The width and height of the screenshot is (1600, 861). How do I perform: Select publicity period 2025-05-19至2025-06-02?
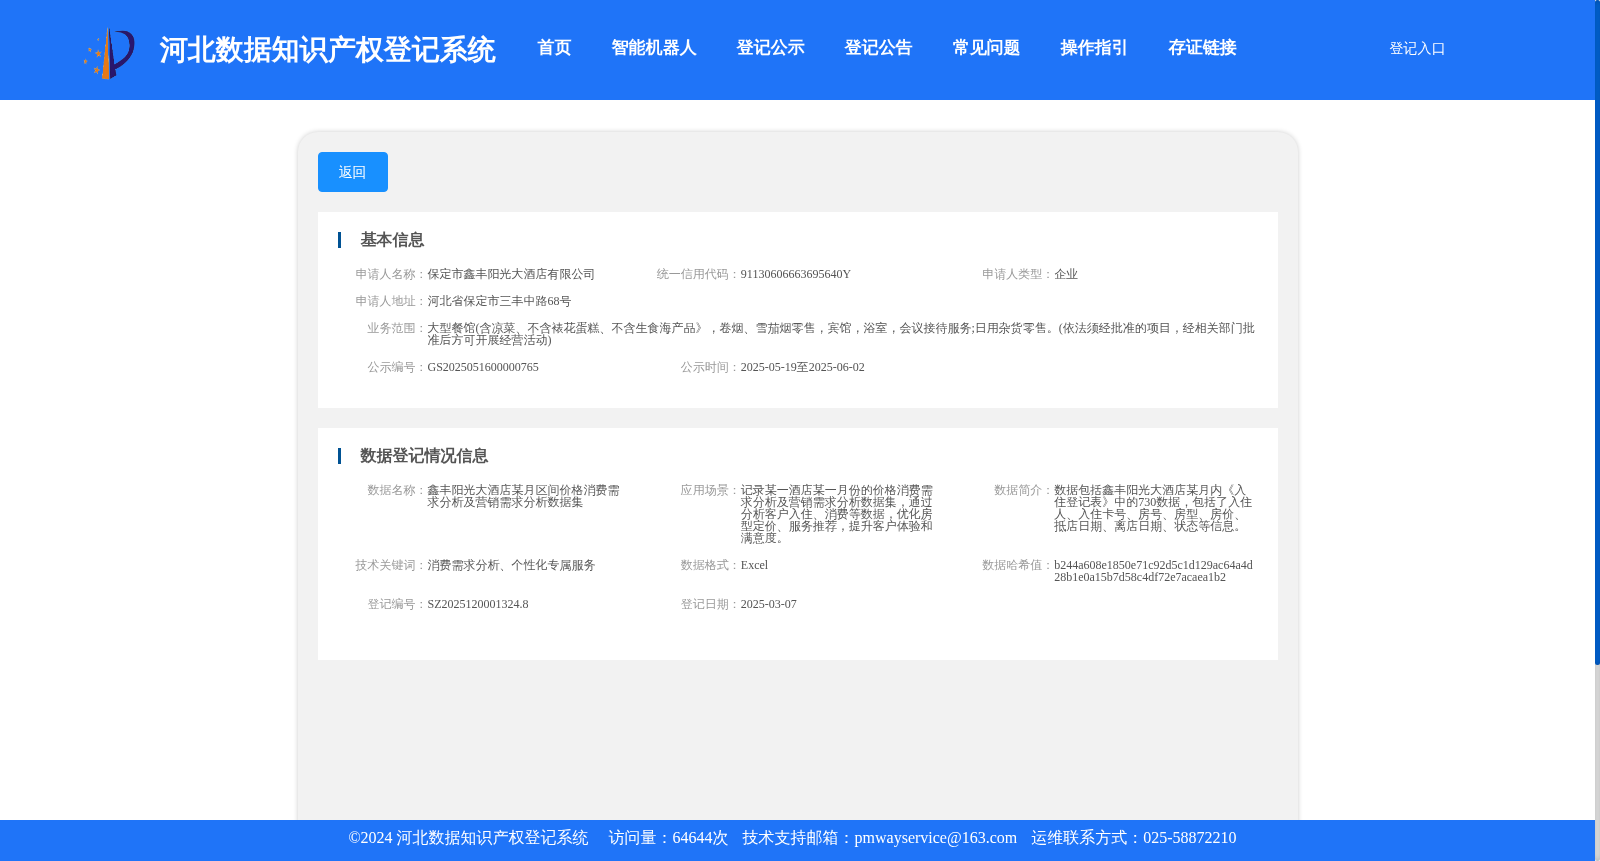click(x=802, y=367)
